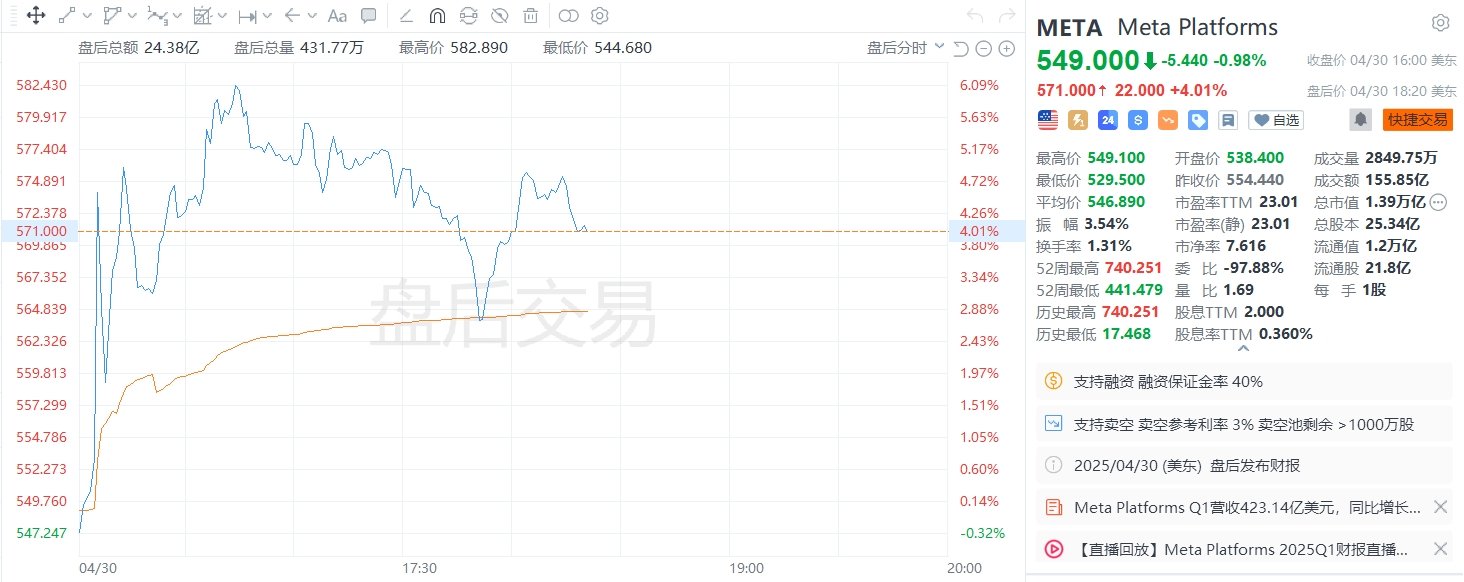Dismiss the Q1营收 news notification

(1440, 507)
